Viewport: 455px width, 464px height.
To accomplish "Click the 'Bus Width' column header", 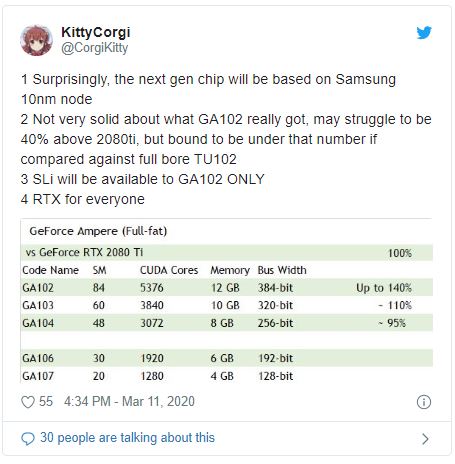I will tap(282, 270).
